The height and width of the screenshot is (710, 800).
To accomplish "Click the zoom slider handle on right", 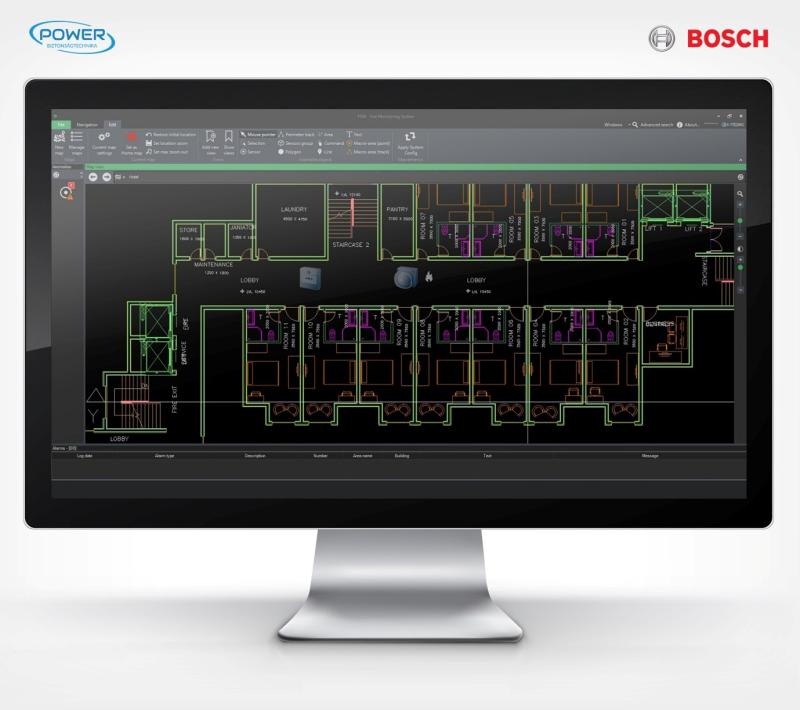I will 741,219.
